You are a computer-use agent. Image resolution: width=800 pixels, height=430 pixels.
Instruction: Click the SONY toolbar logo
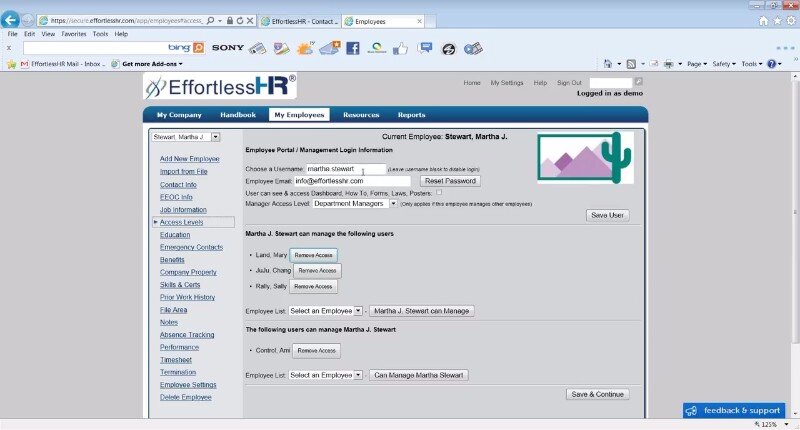pos(227,48)
